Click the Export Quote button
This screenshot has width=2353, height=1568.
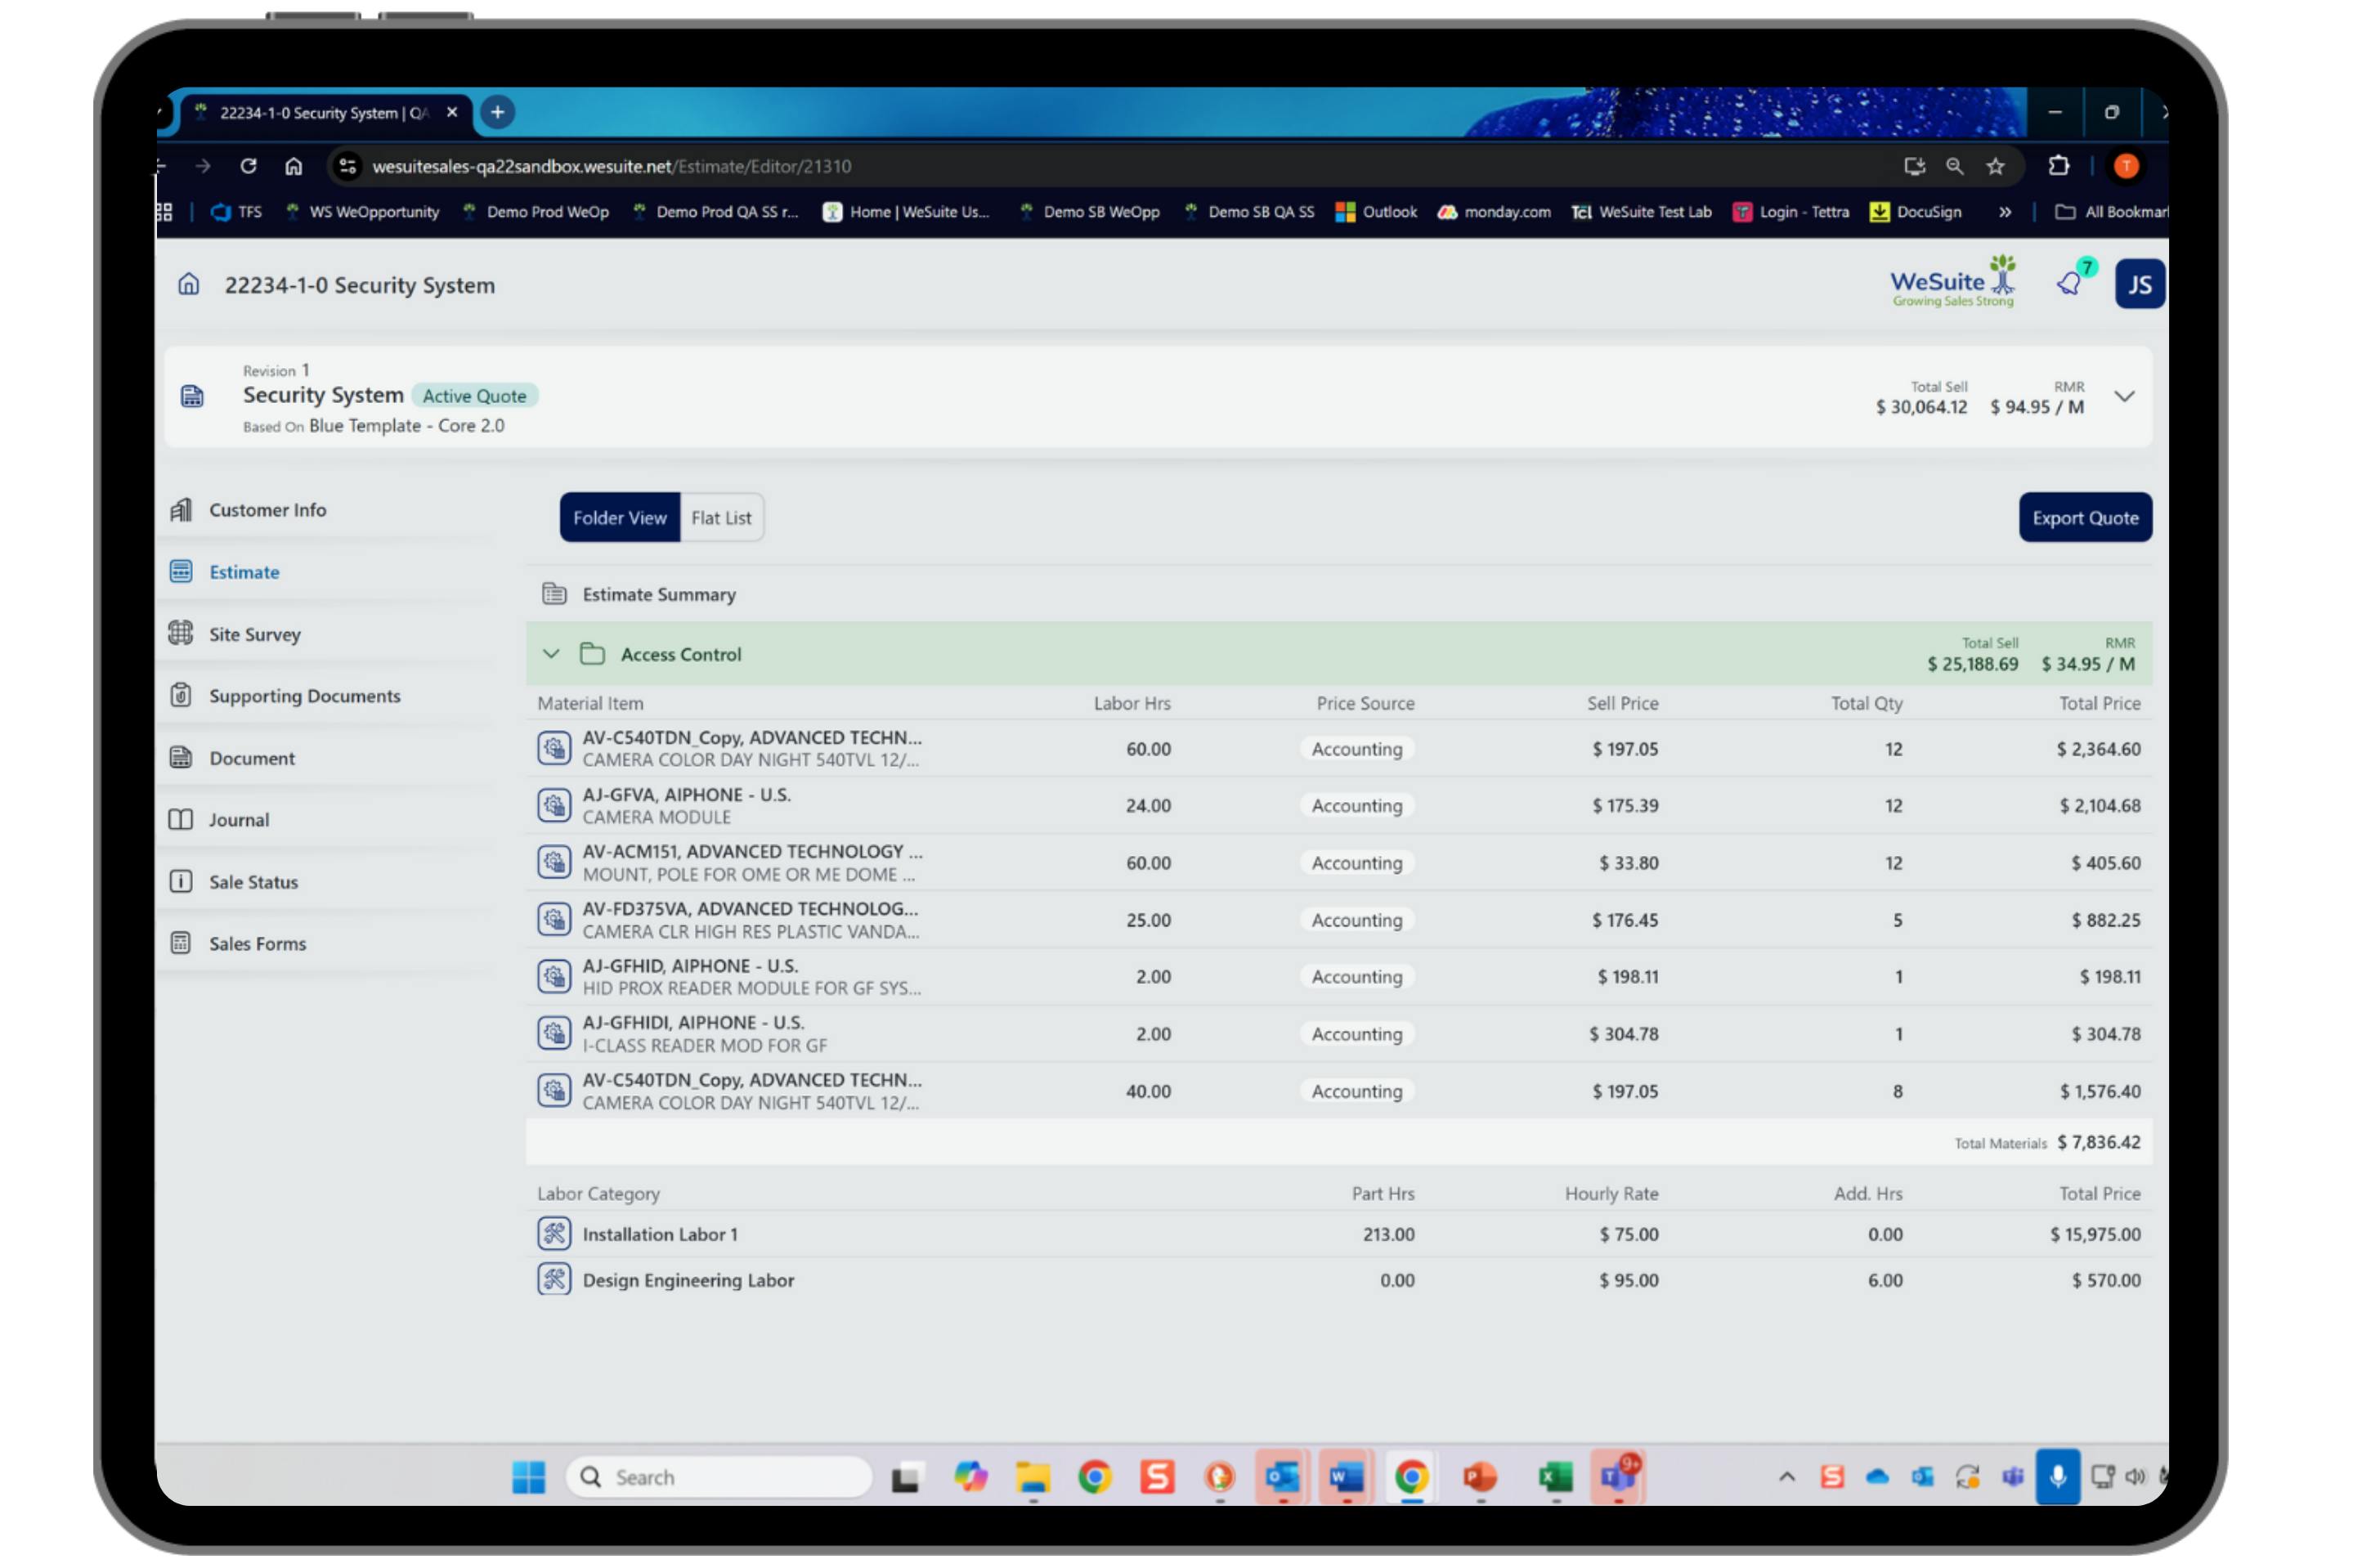click(x=2084, y=517)
